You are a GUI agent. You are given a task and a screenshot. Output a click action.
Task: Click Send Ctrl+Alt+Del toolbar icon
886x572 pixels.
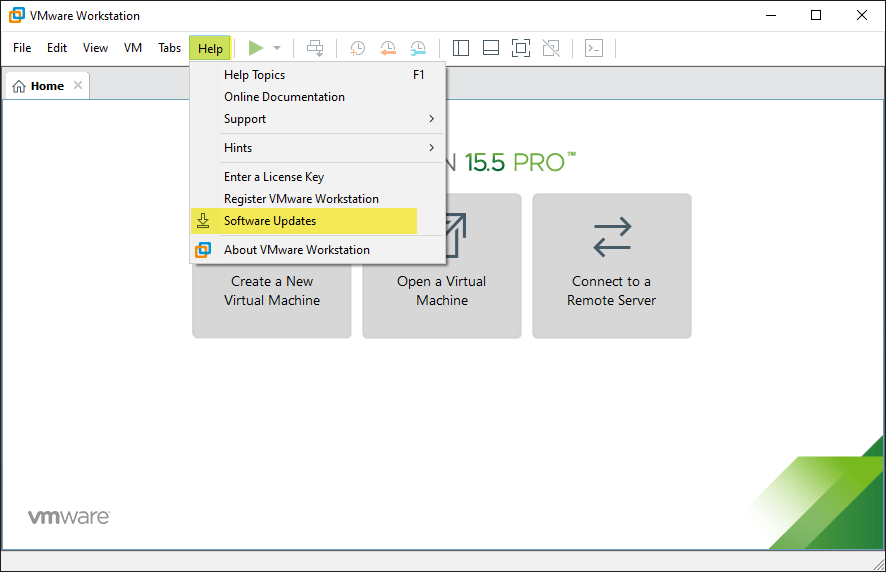(x=315, y=48)
